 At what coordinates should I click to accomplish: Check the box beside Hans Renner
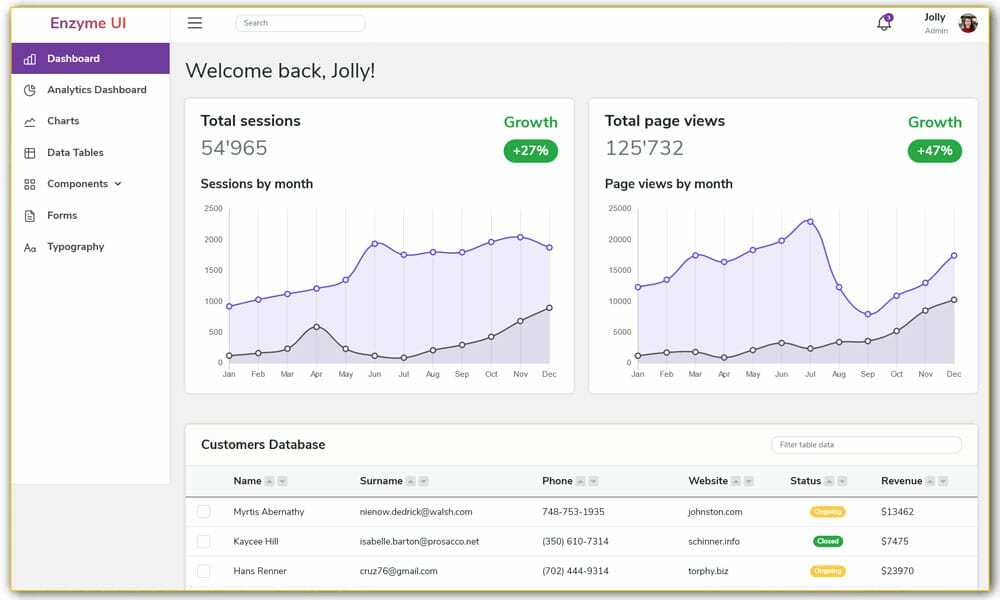pos(203,571)
